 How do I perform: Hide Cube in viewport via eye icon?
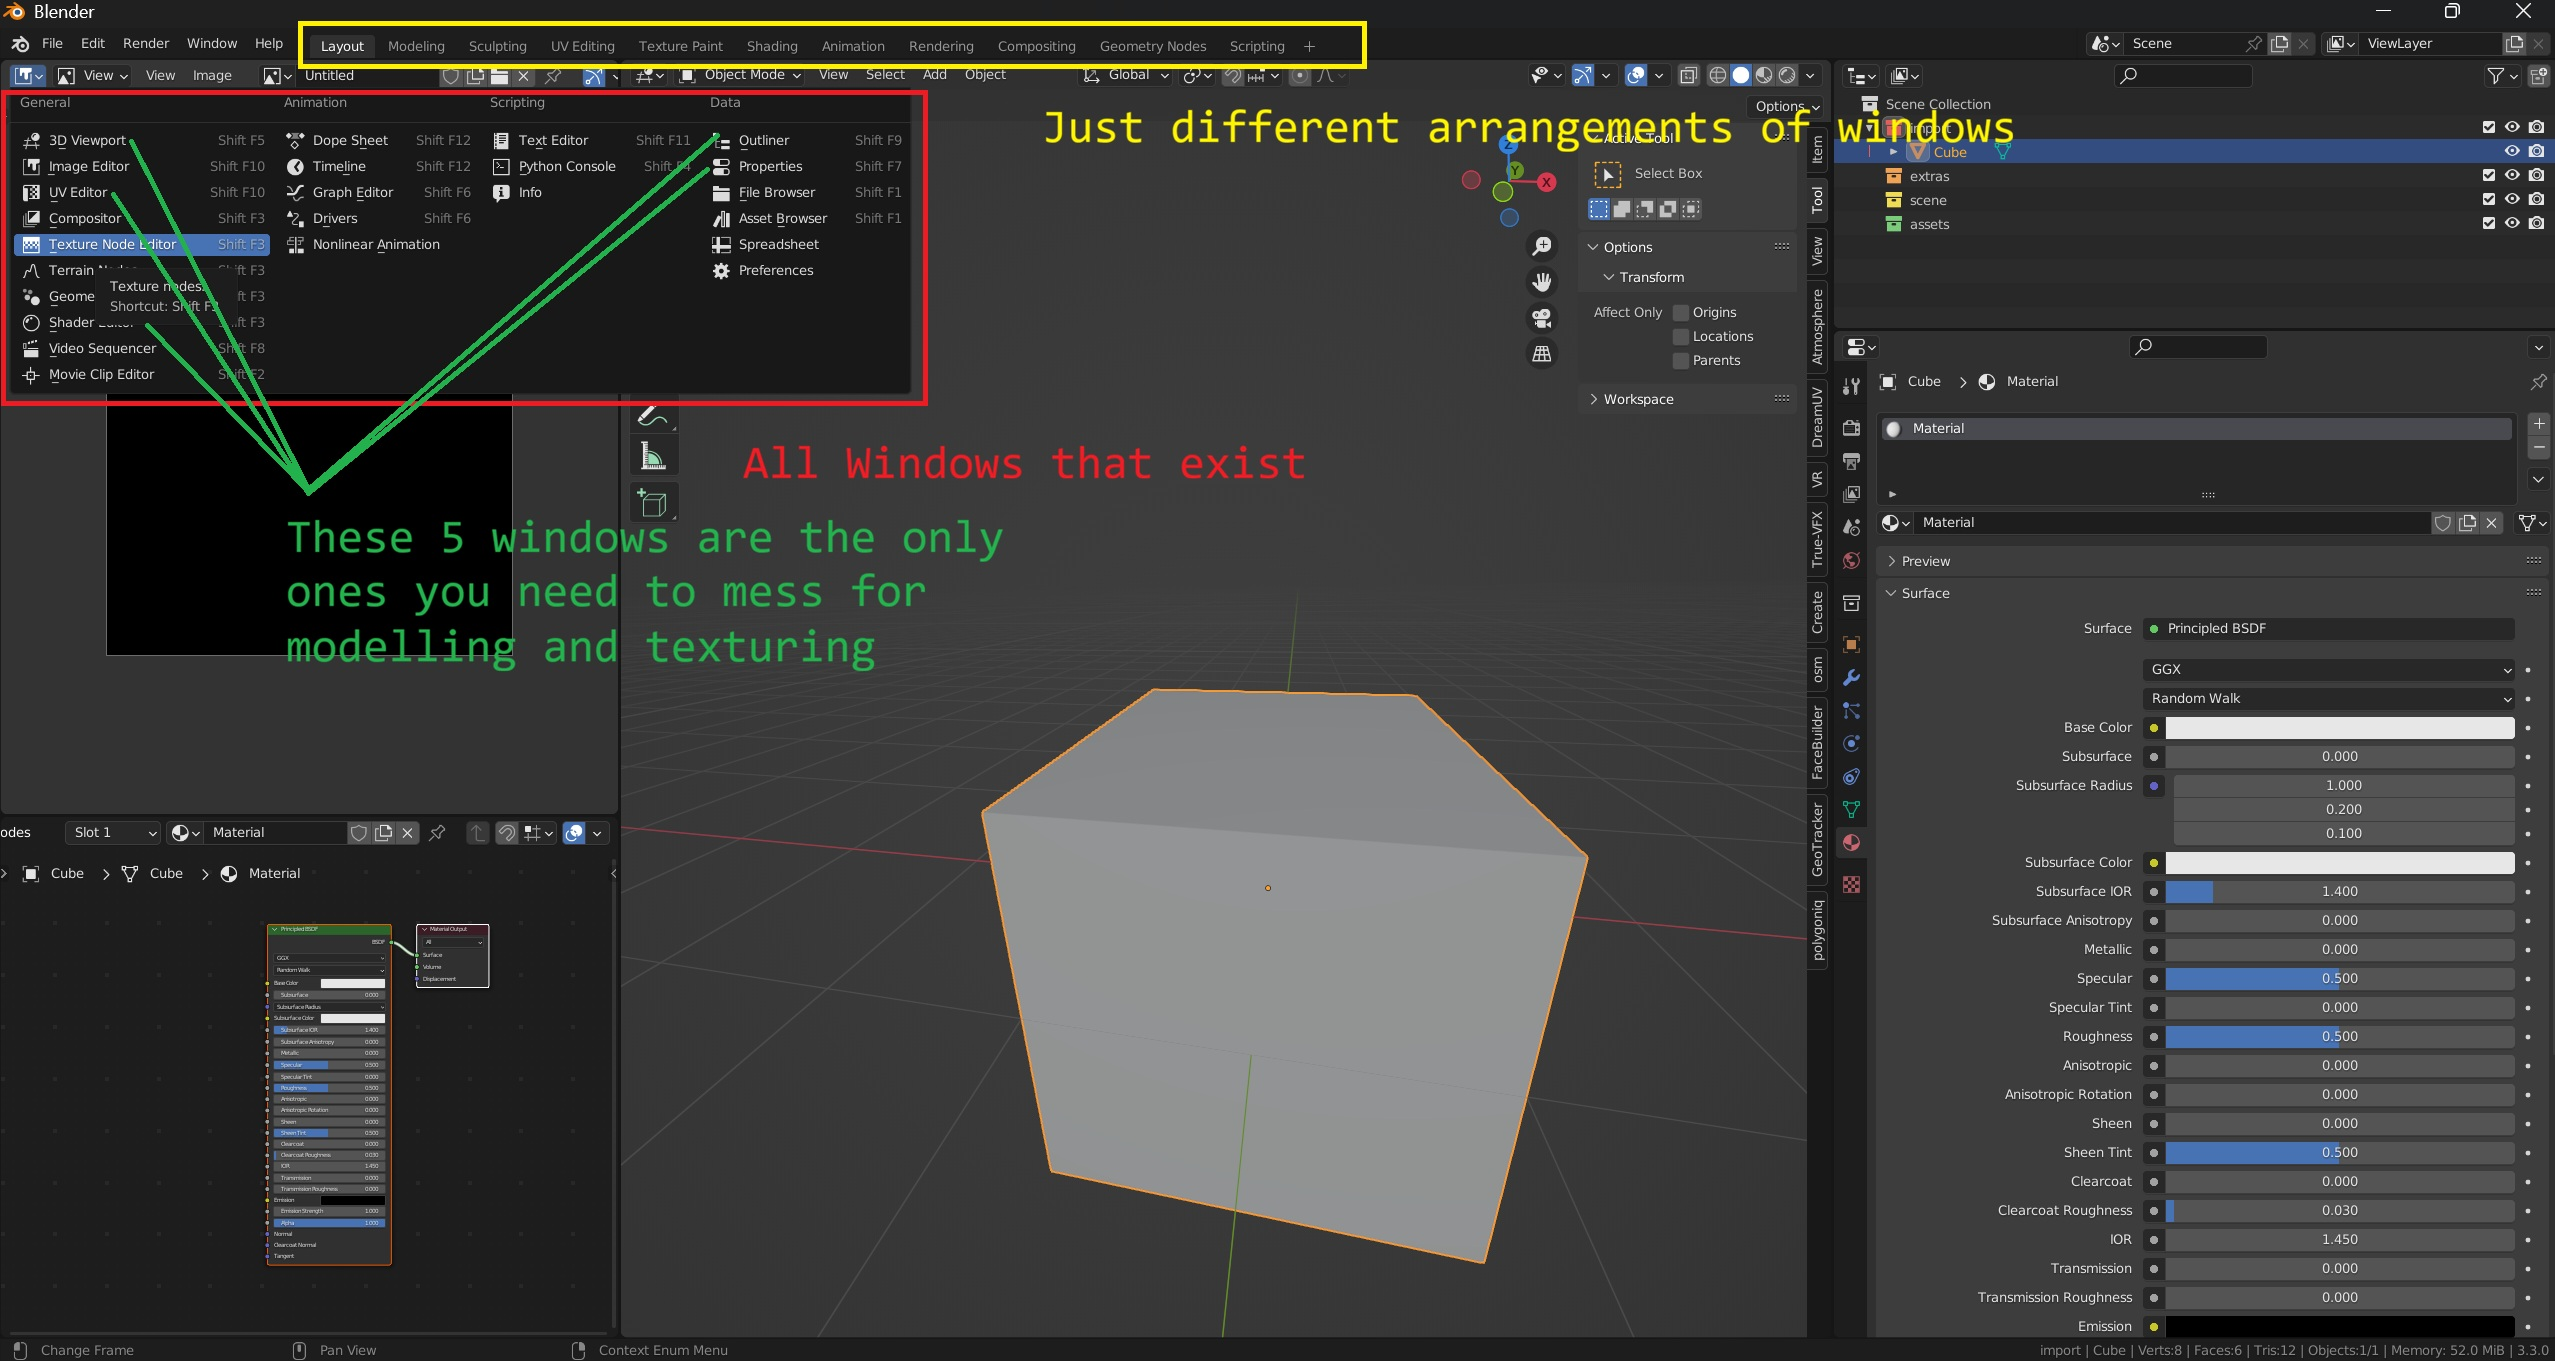2512,151
